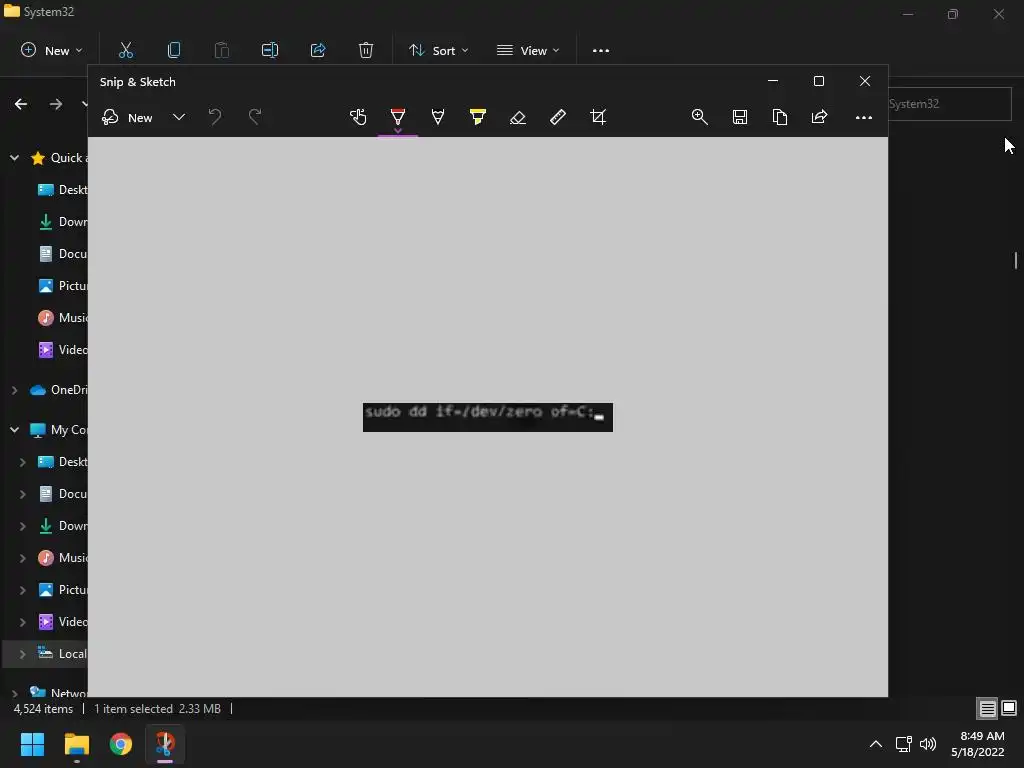Open File Explorer See more menu
This screenshot has height=768, width=1024.
(601, 50)
